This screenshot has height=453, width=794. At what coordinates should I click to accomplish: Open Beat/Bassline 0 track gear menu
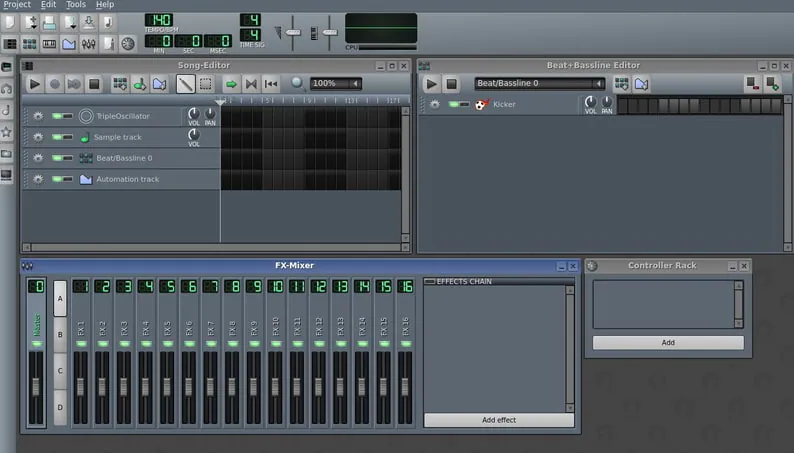coord(38,158)
